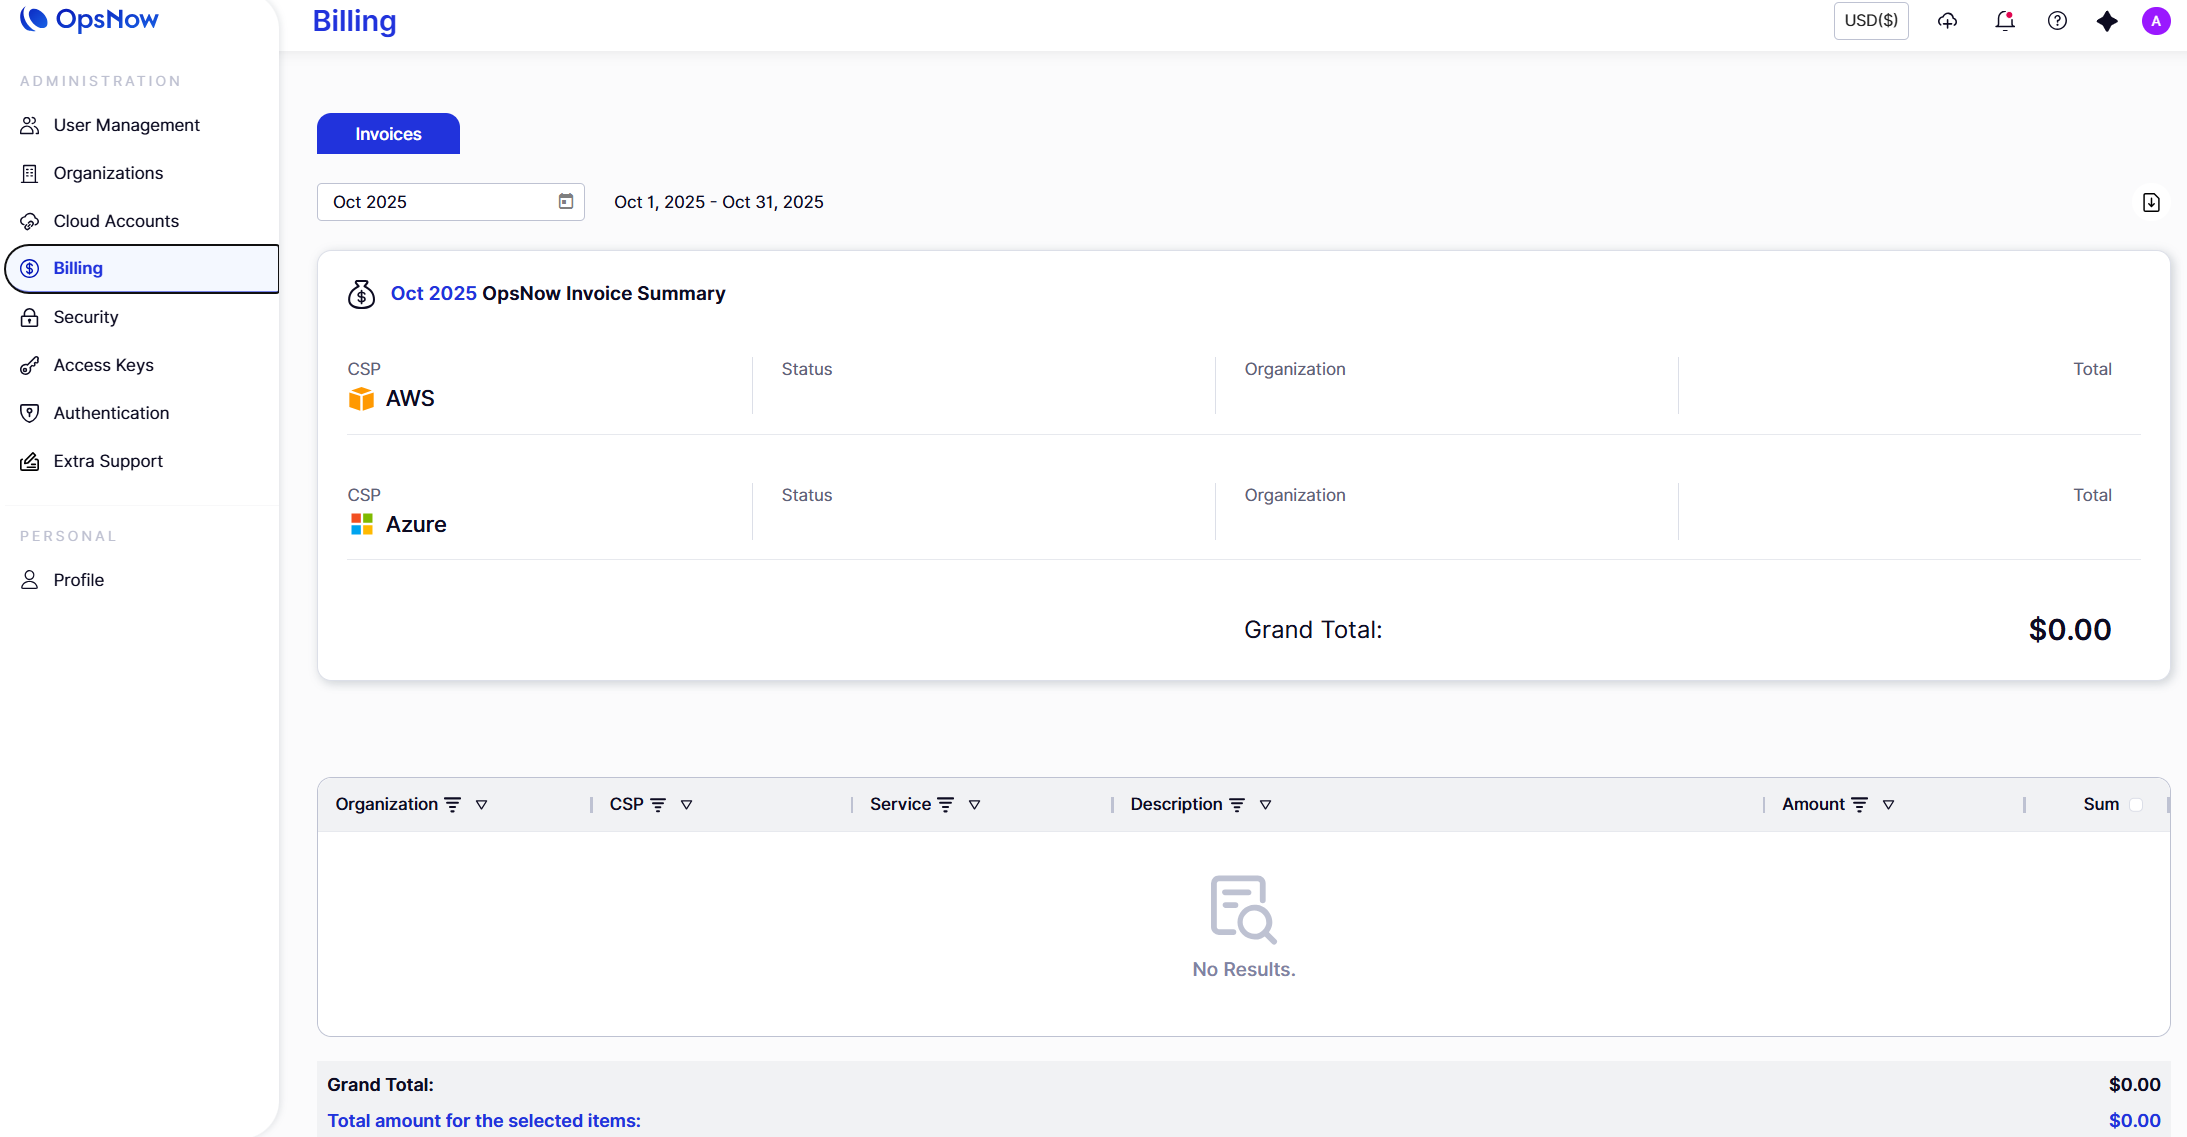This screenshot has height=1137, width=2187.
Task: Check the Sum header checkbox
Action: [2136, 805]
